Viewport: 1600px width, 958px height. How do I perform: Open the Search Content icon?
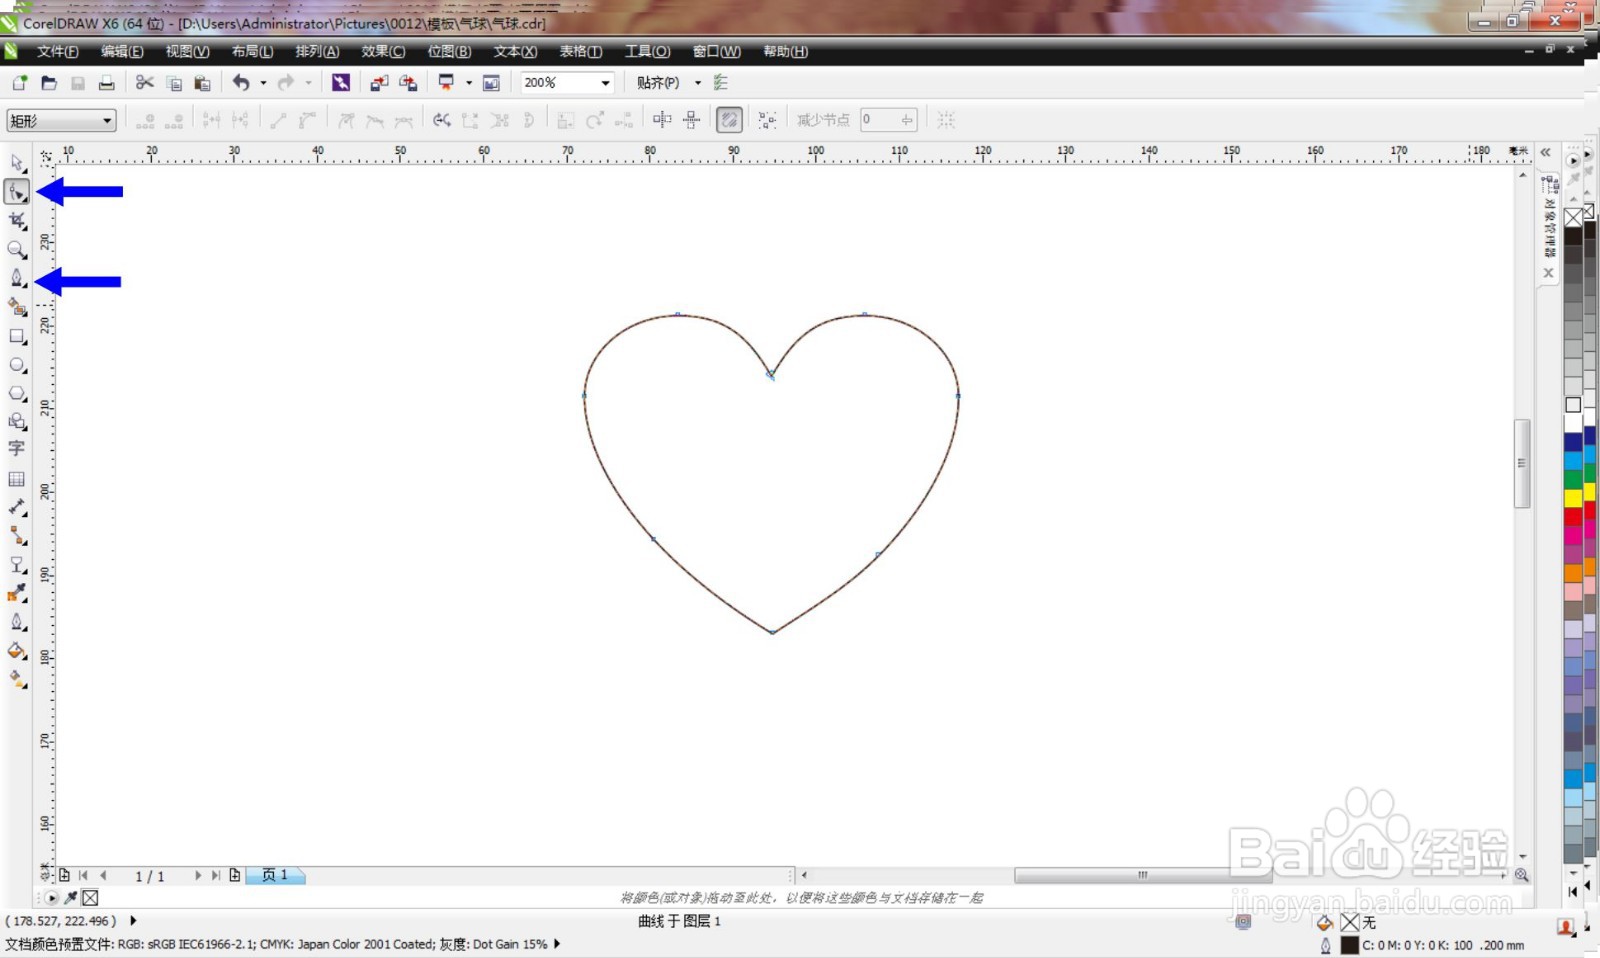click(x=341, y=83)
